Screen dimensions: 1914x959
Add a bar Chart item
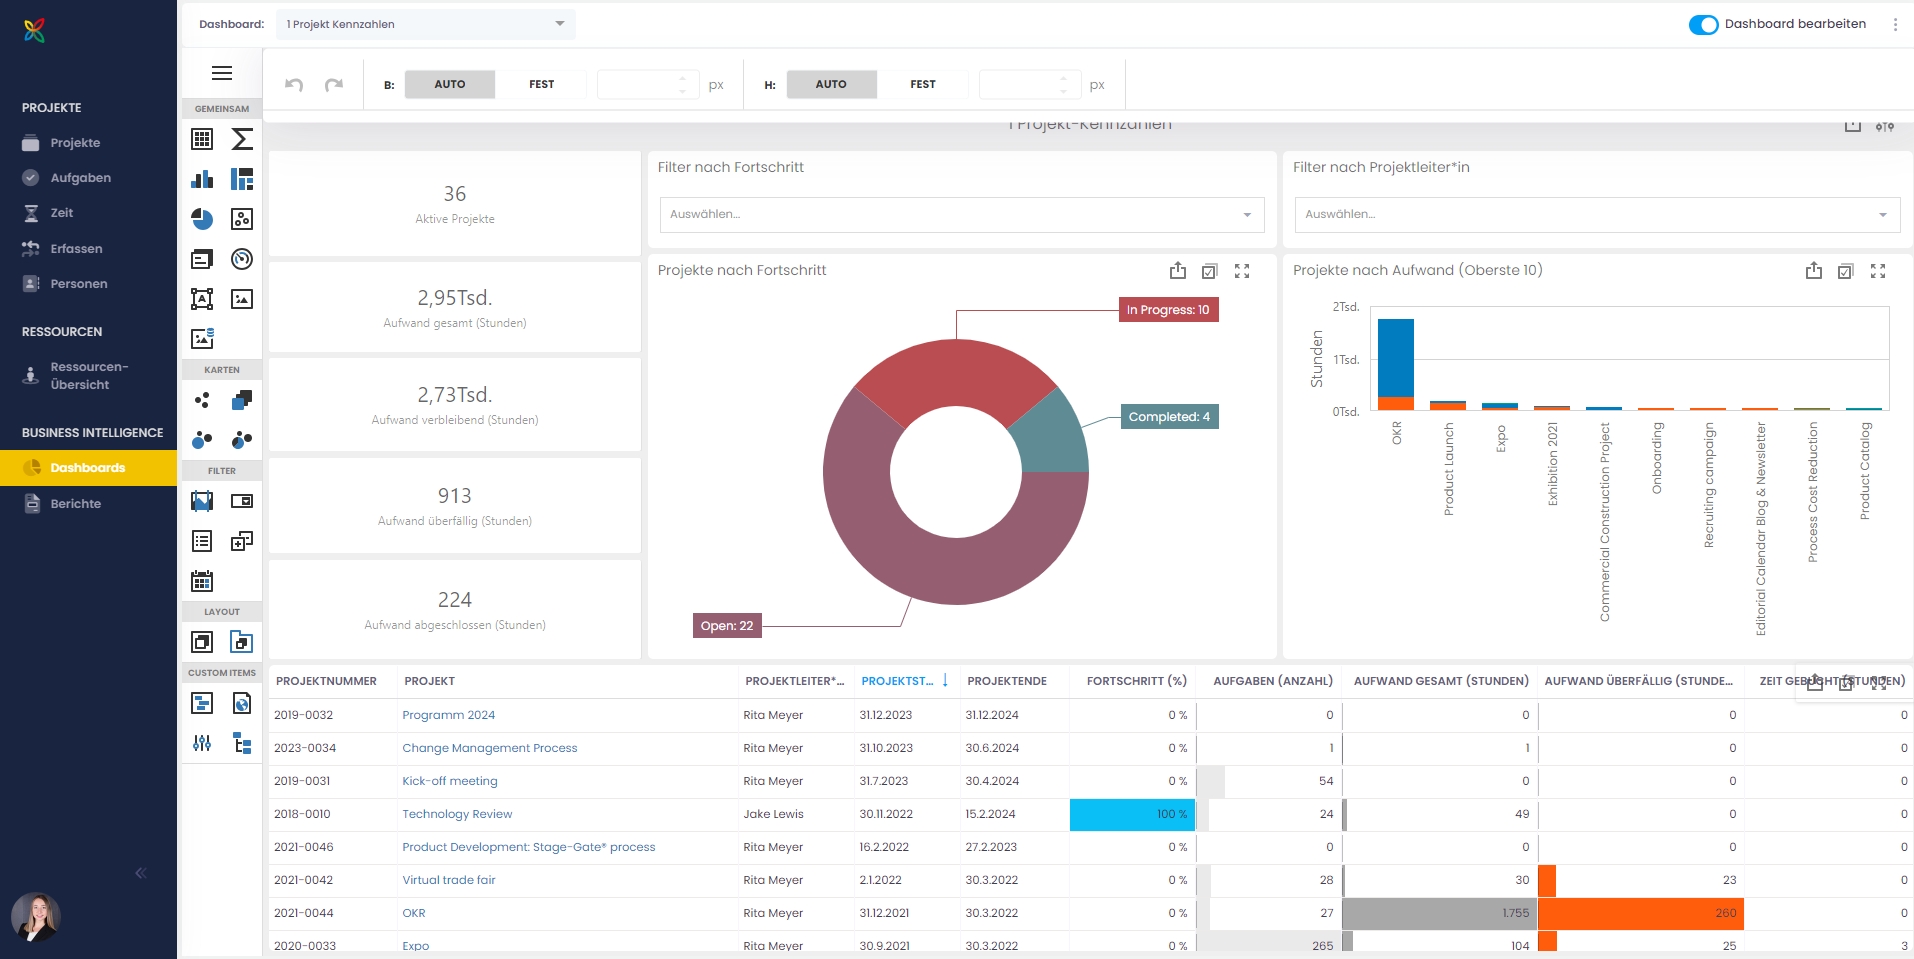202,179
